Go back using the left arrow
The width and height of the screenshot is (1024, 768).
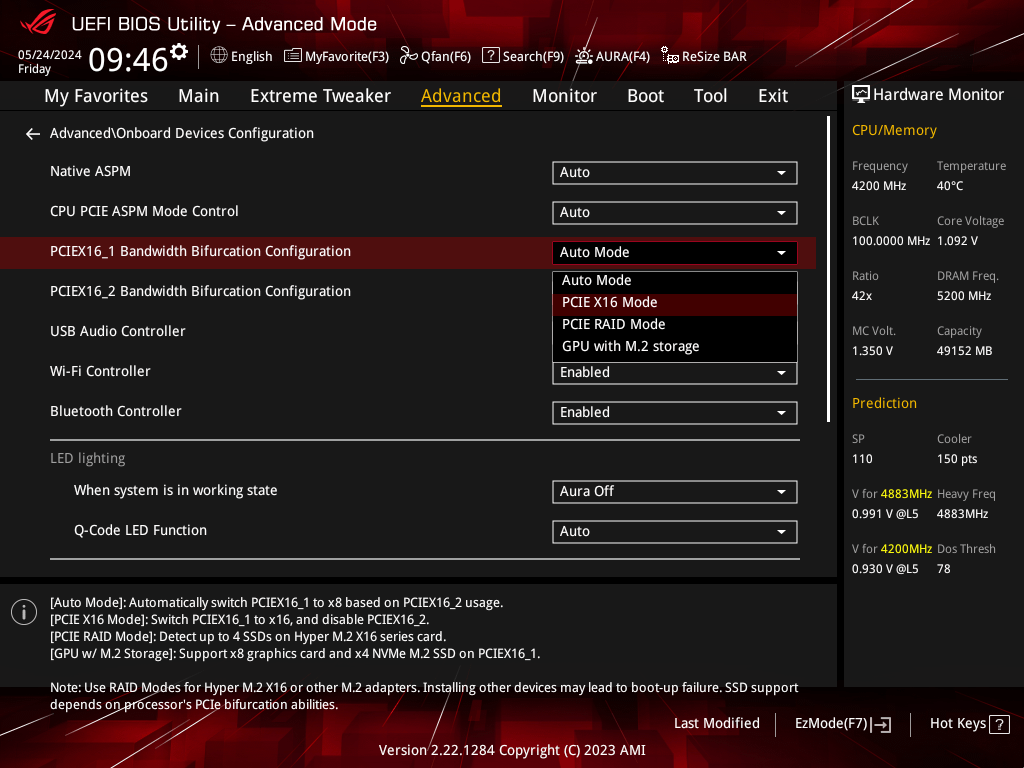pos(33,134)
